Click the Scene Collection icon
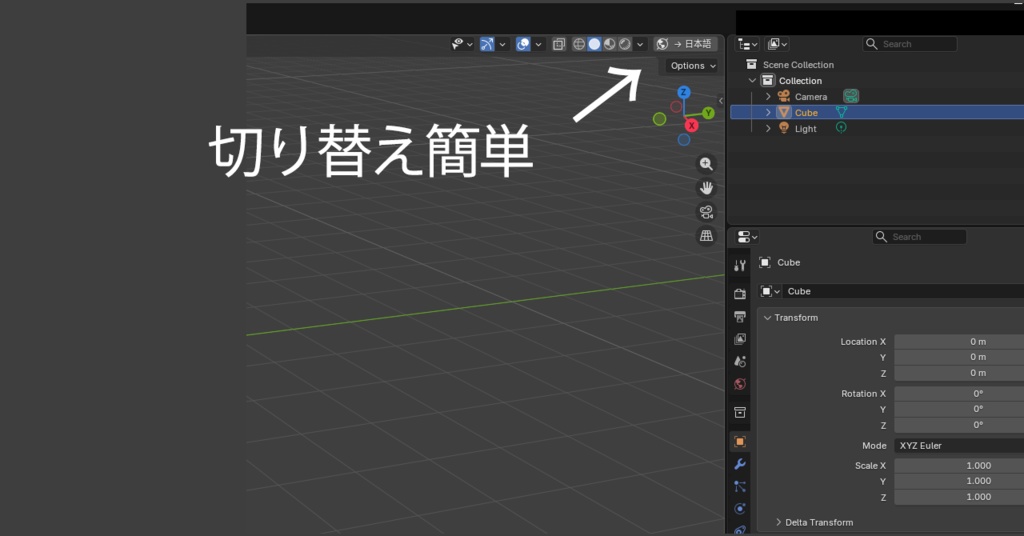Image resolution: width=1024 pixels, height=536 pixels. point(752,65)
